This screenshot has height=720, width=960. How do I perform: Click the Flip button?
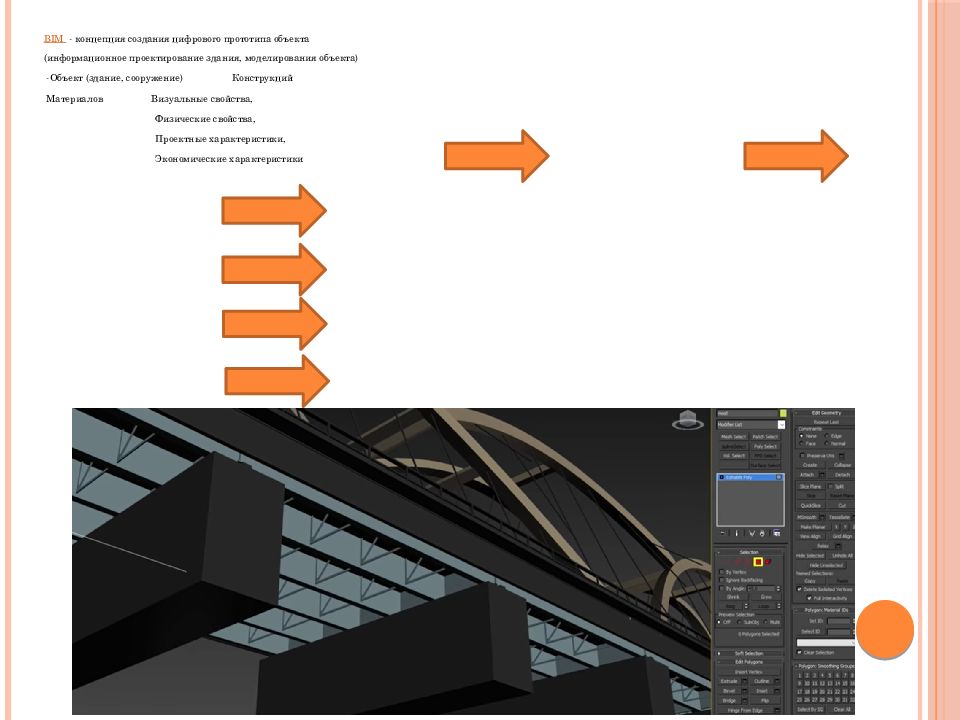[765, 700]
